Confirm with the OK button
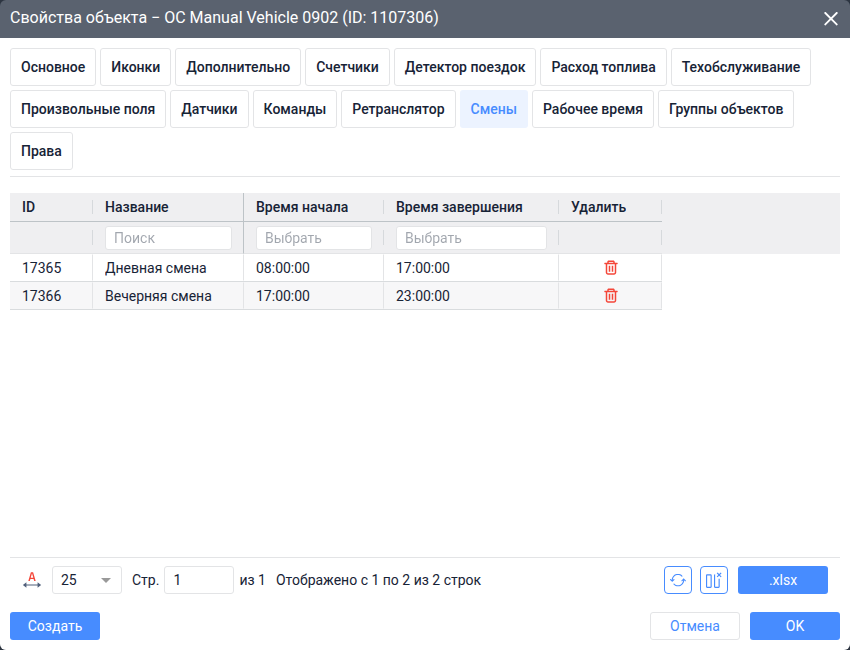This screenshot has height=650, width=850. click(x=795, y=626)
